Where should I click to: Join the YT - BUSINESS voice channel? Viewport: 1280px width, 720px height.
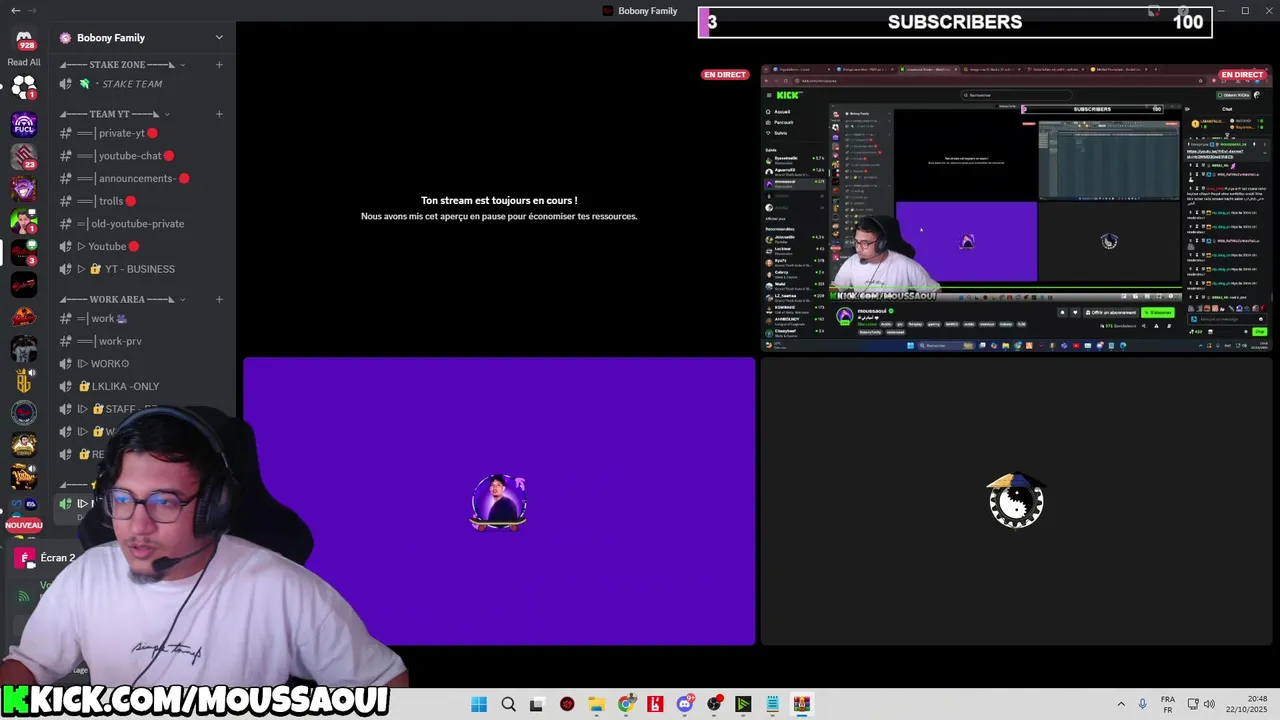(x=141, y=269)
